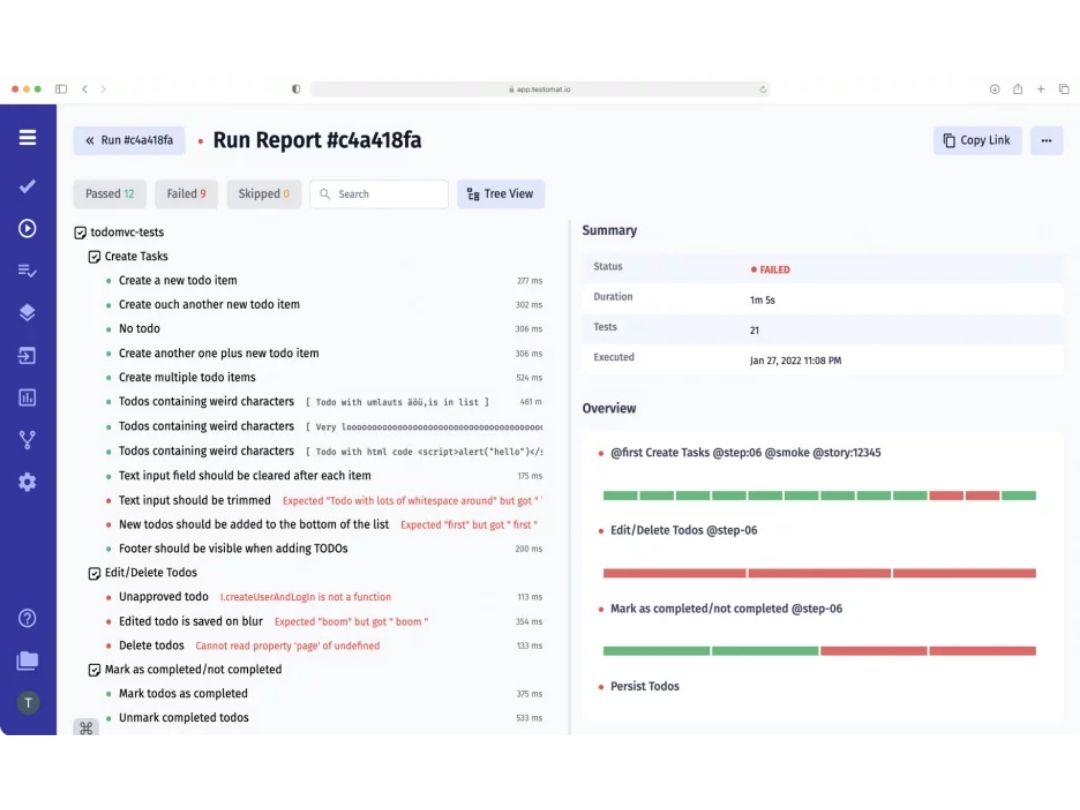Open the settings gear in the sidebar

point(28,482)
